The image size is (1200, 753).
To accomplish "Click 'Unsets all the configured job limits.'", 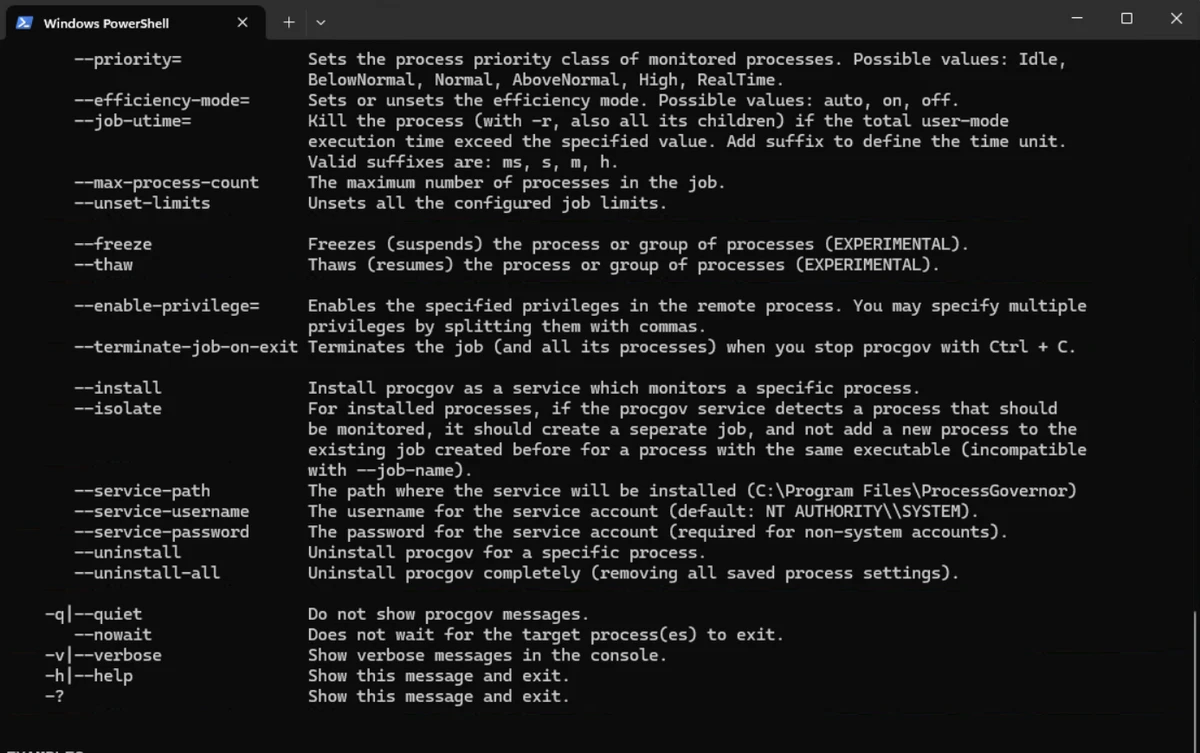I will [x=487, y=203].
